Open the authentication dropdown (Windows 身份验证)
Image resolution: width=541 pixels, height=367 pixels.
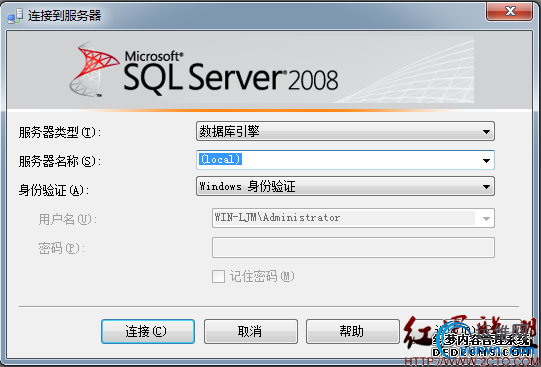click(345, 187)
